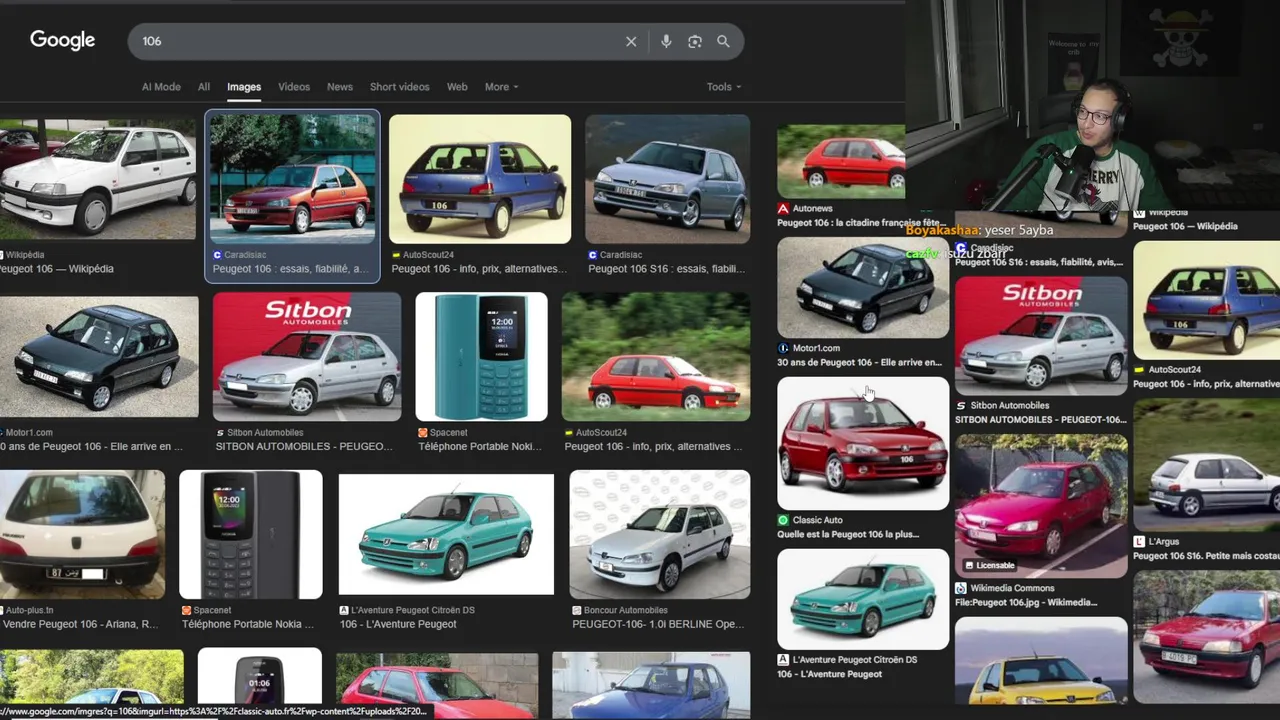
Task: Open red Peugeot Autonews thumbnail
Action: pyautogui.click(x=841, y=161)
